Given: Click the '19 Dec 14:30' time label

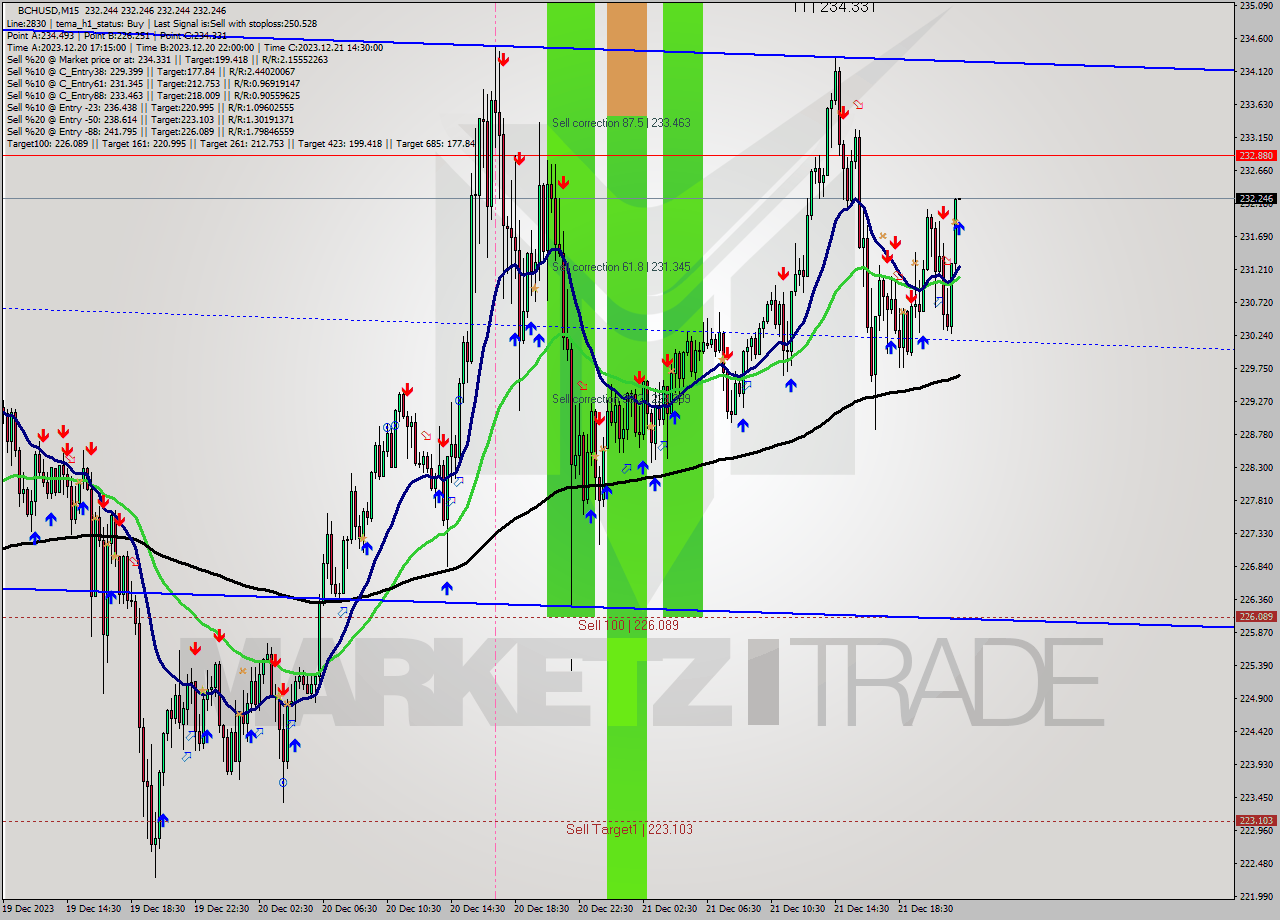Looking at the screenshot, I should click(94, 909).
